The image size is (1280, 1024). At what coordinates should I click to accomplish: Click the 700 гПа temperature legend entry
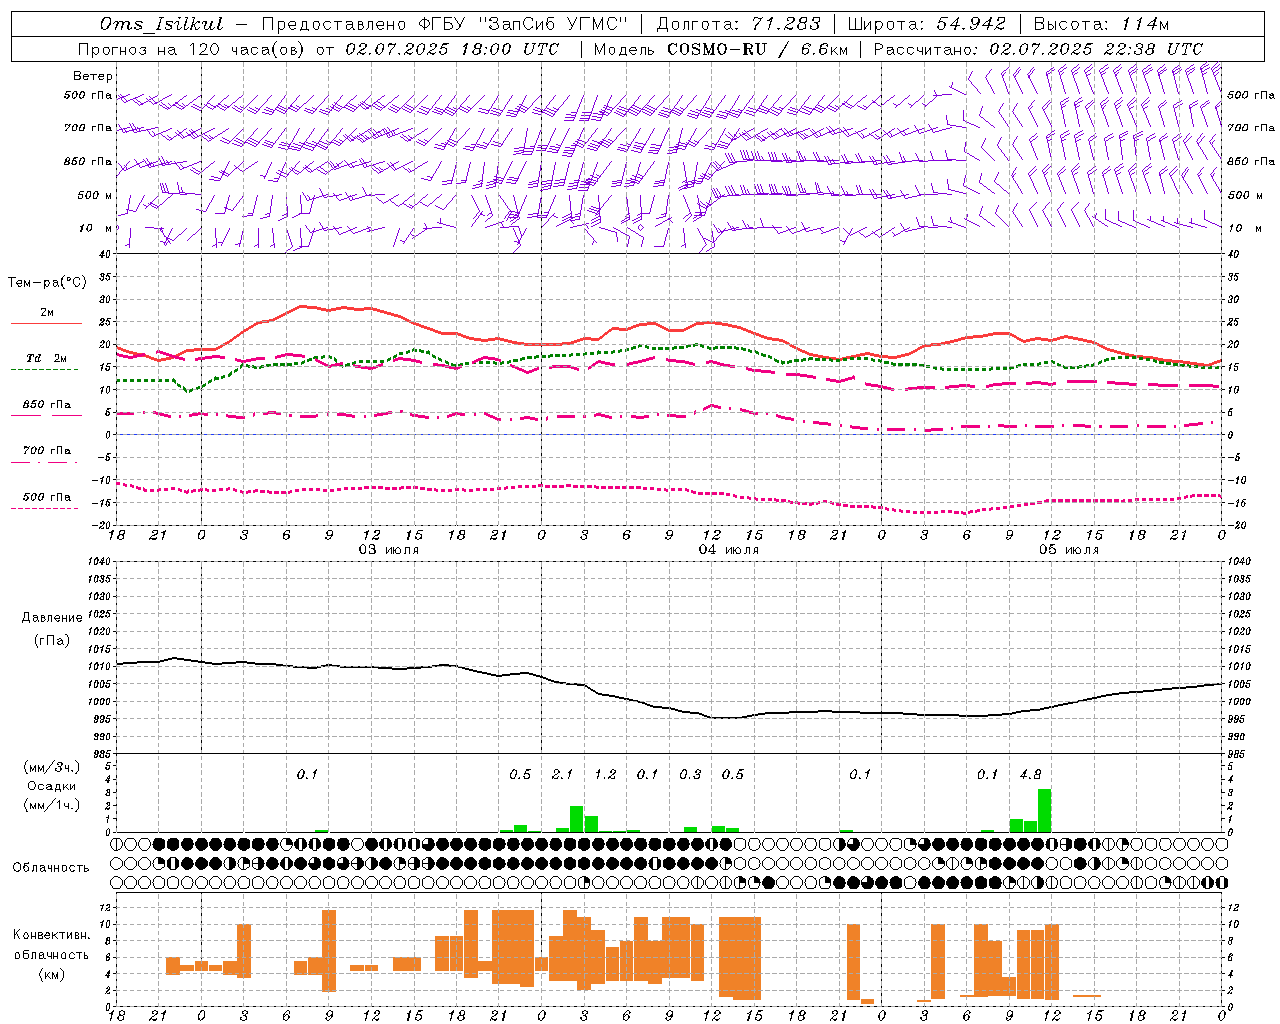pos(47,451)
